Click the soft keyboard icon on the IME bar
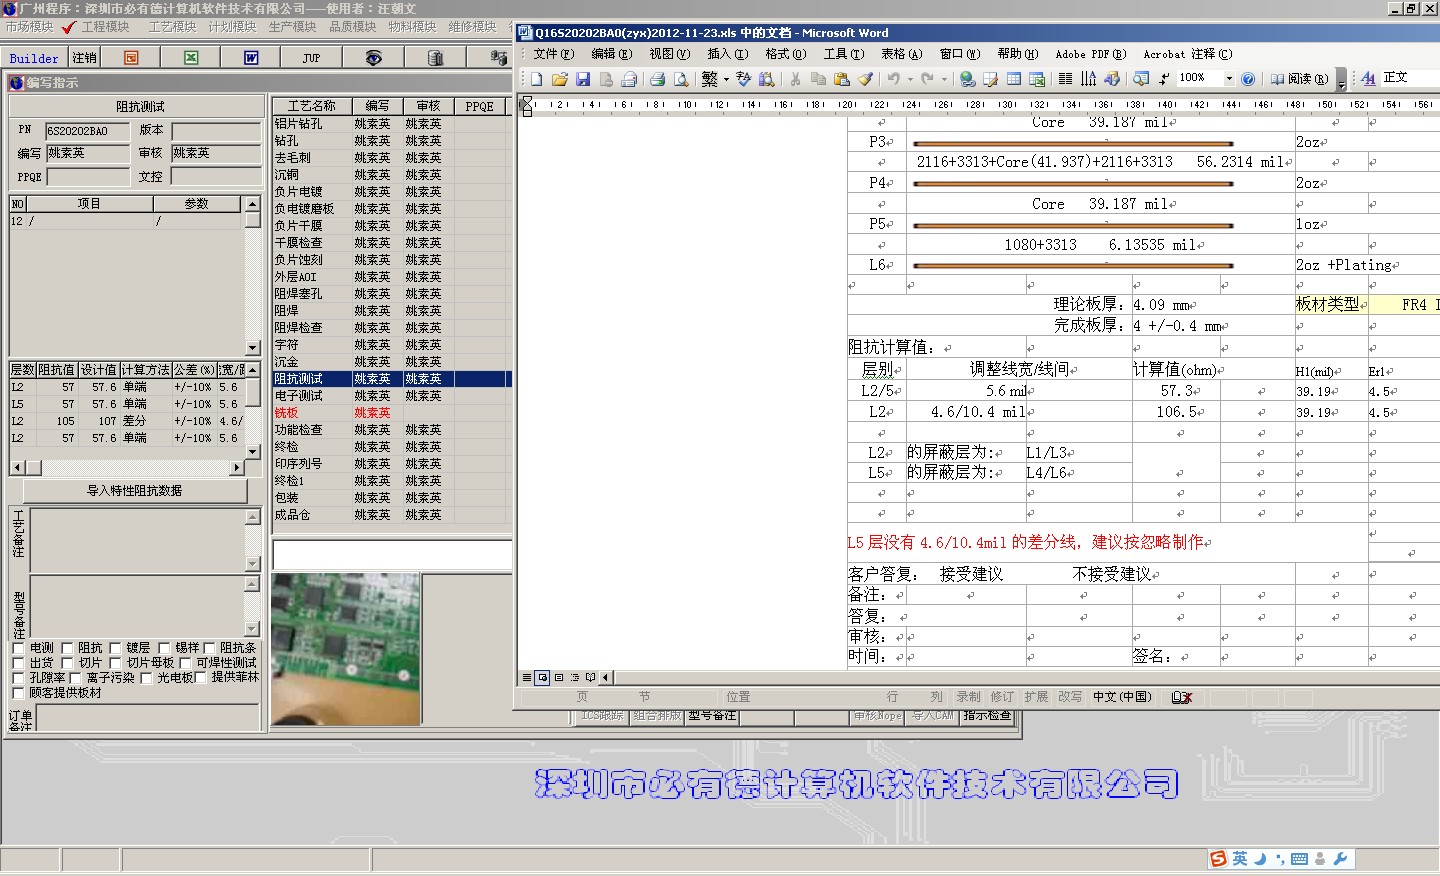Viewport: 1440px width, 876px height. coord(1299,859)
